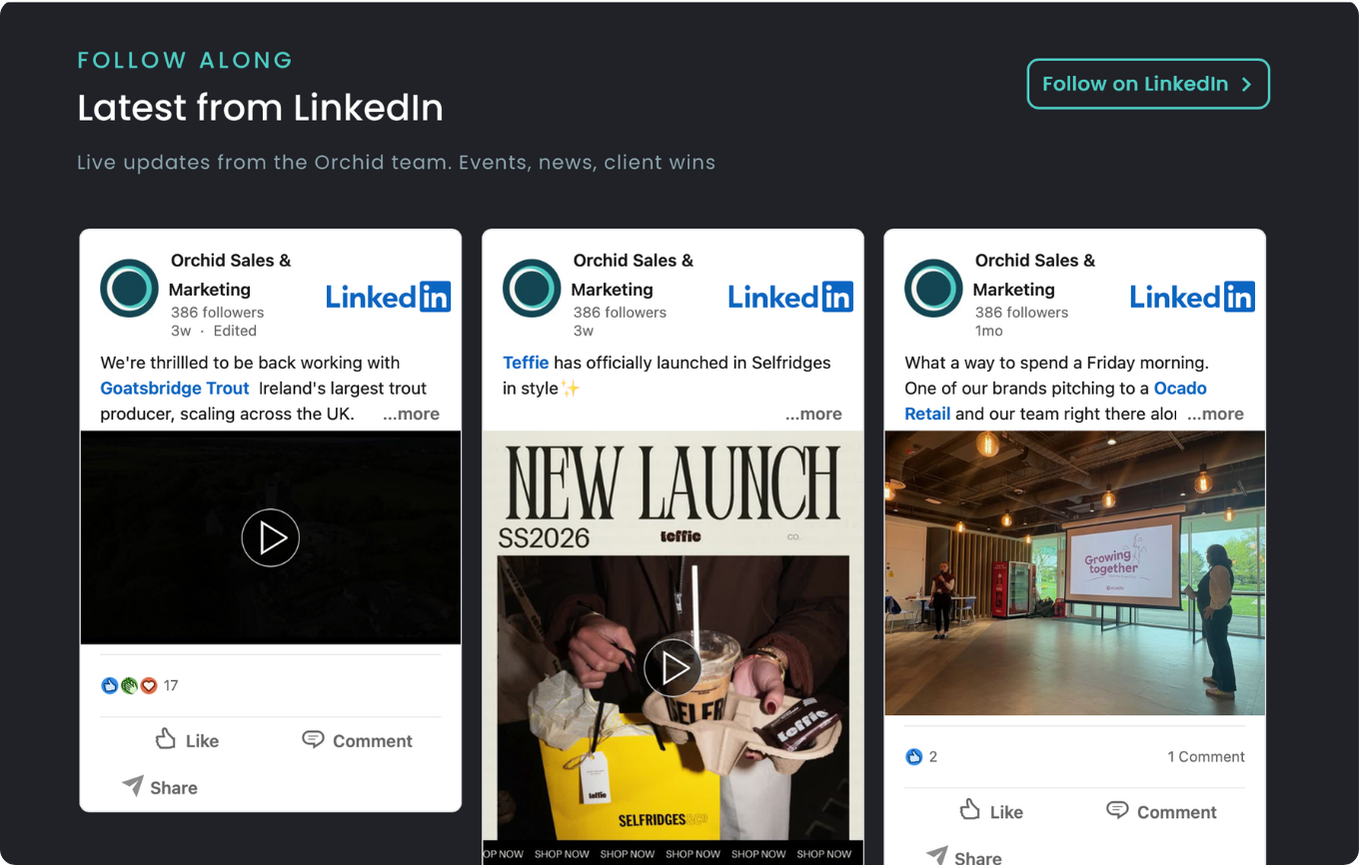This screenshot has height=865, width=1359.
Task: Share the Ocado Retail post
Action: click(964, 857)
